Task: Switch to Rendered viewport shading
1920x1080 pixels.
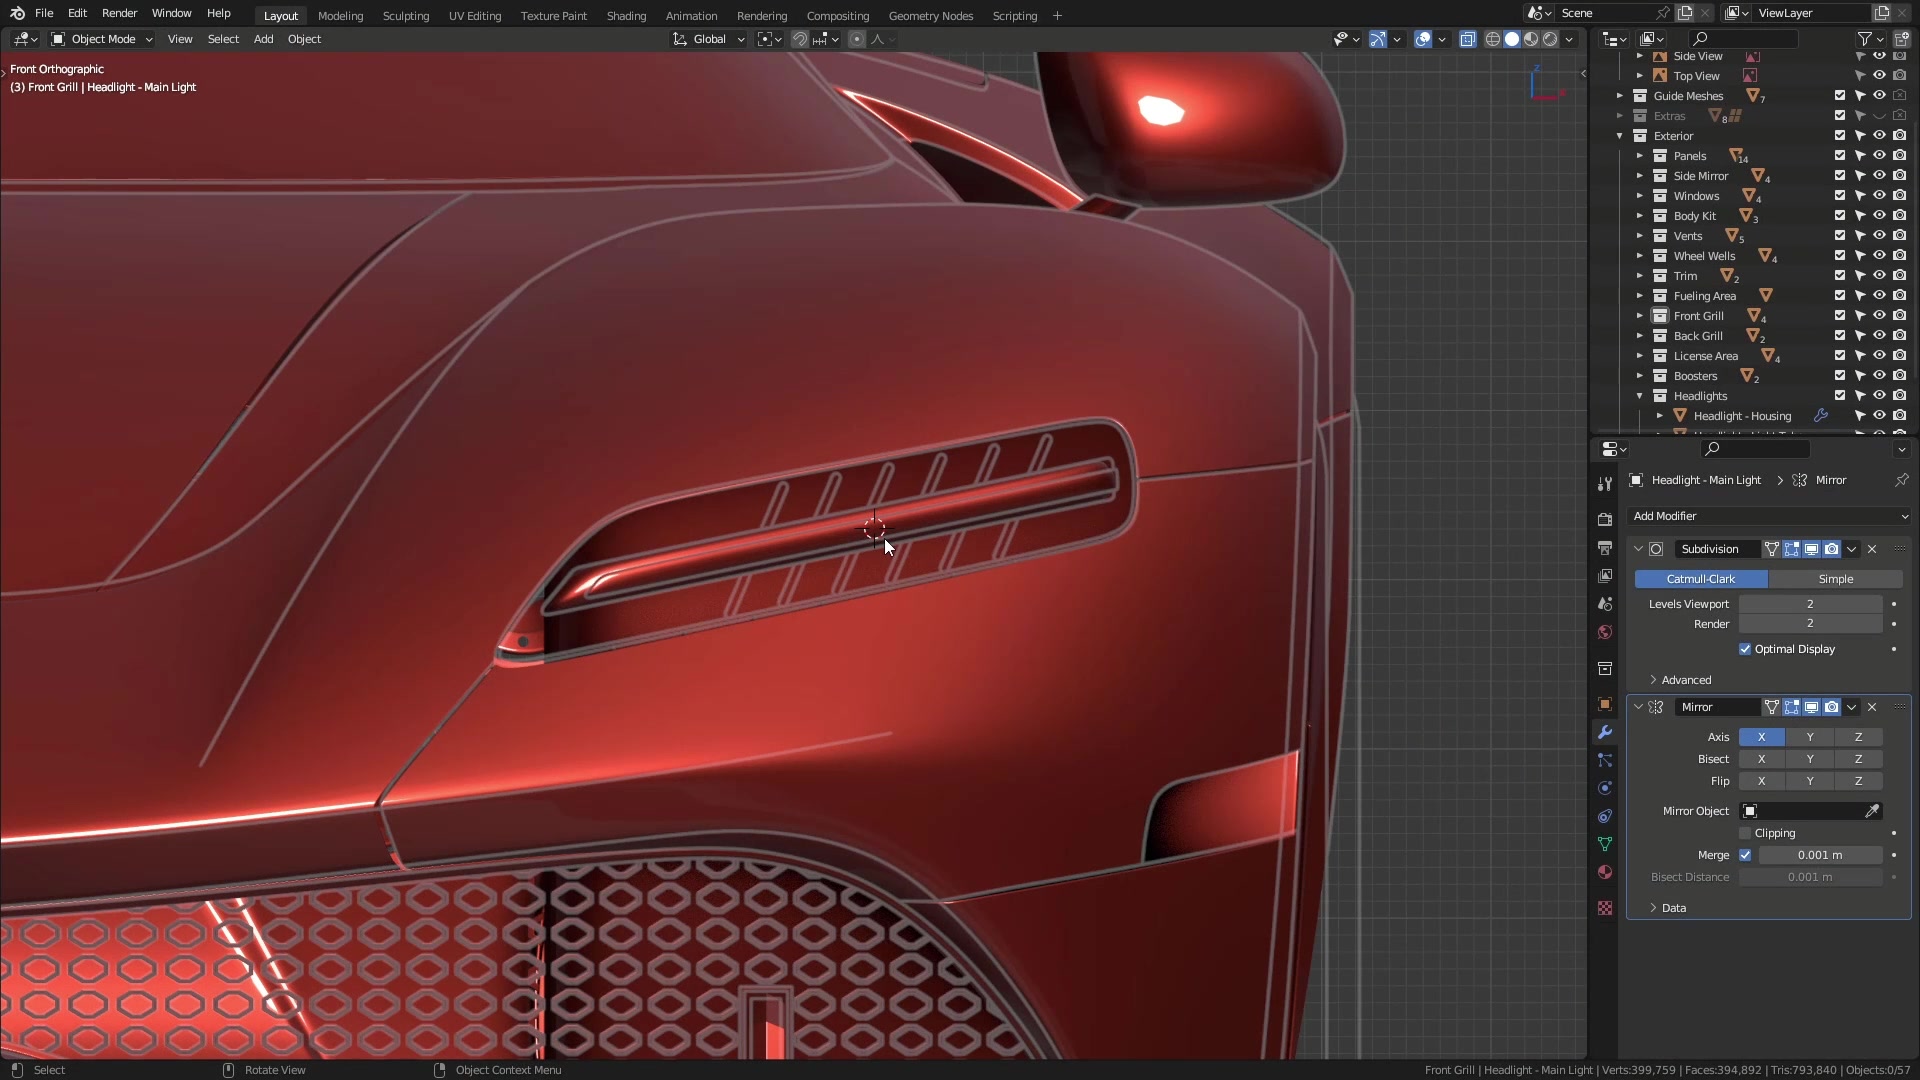Action: 1550,39
